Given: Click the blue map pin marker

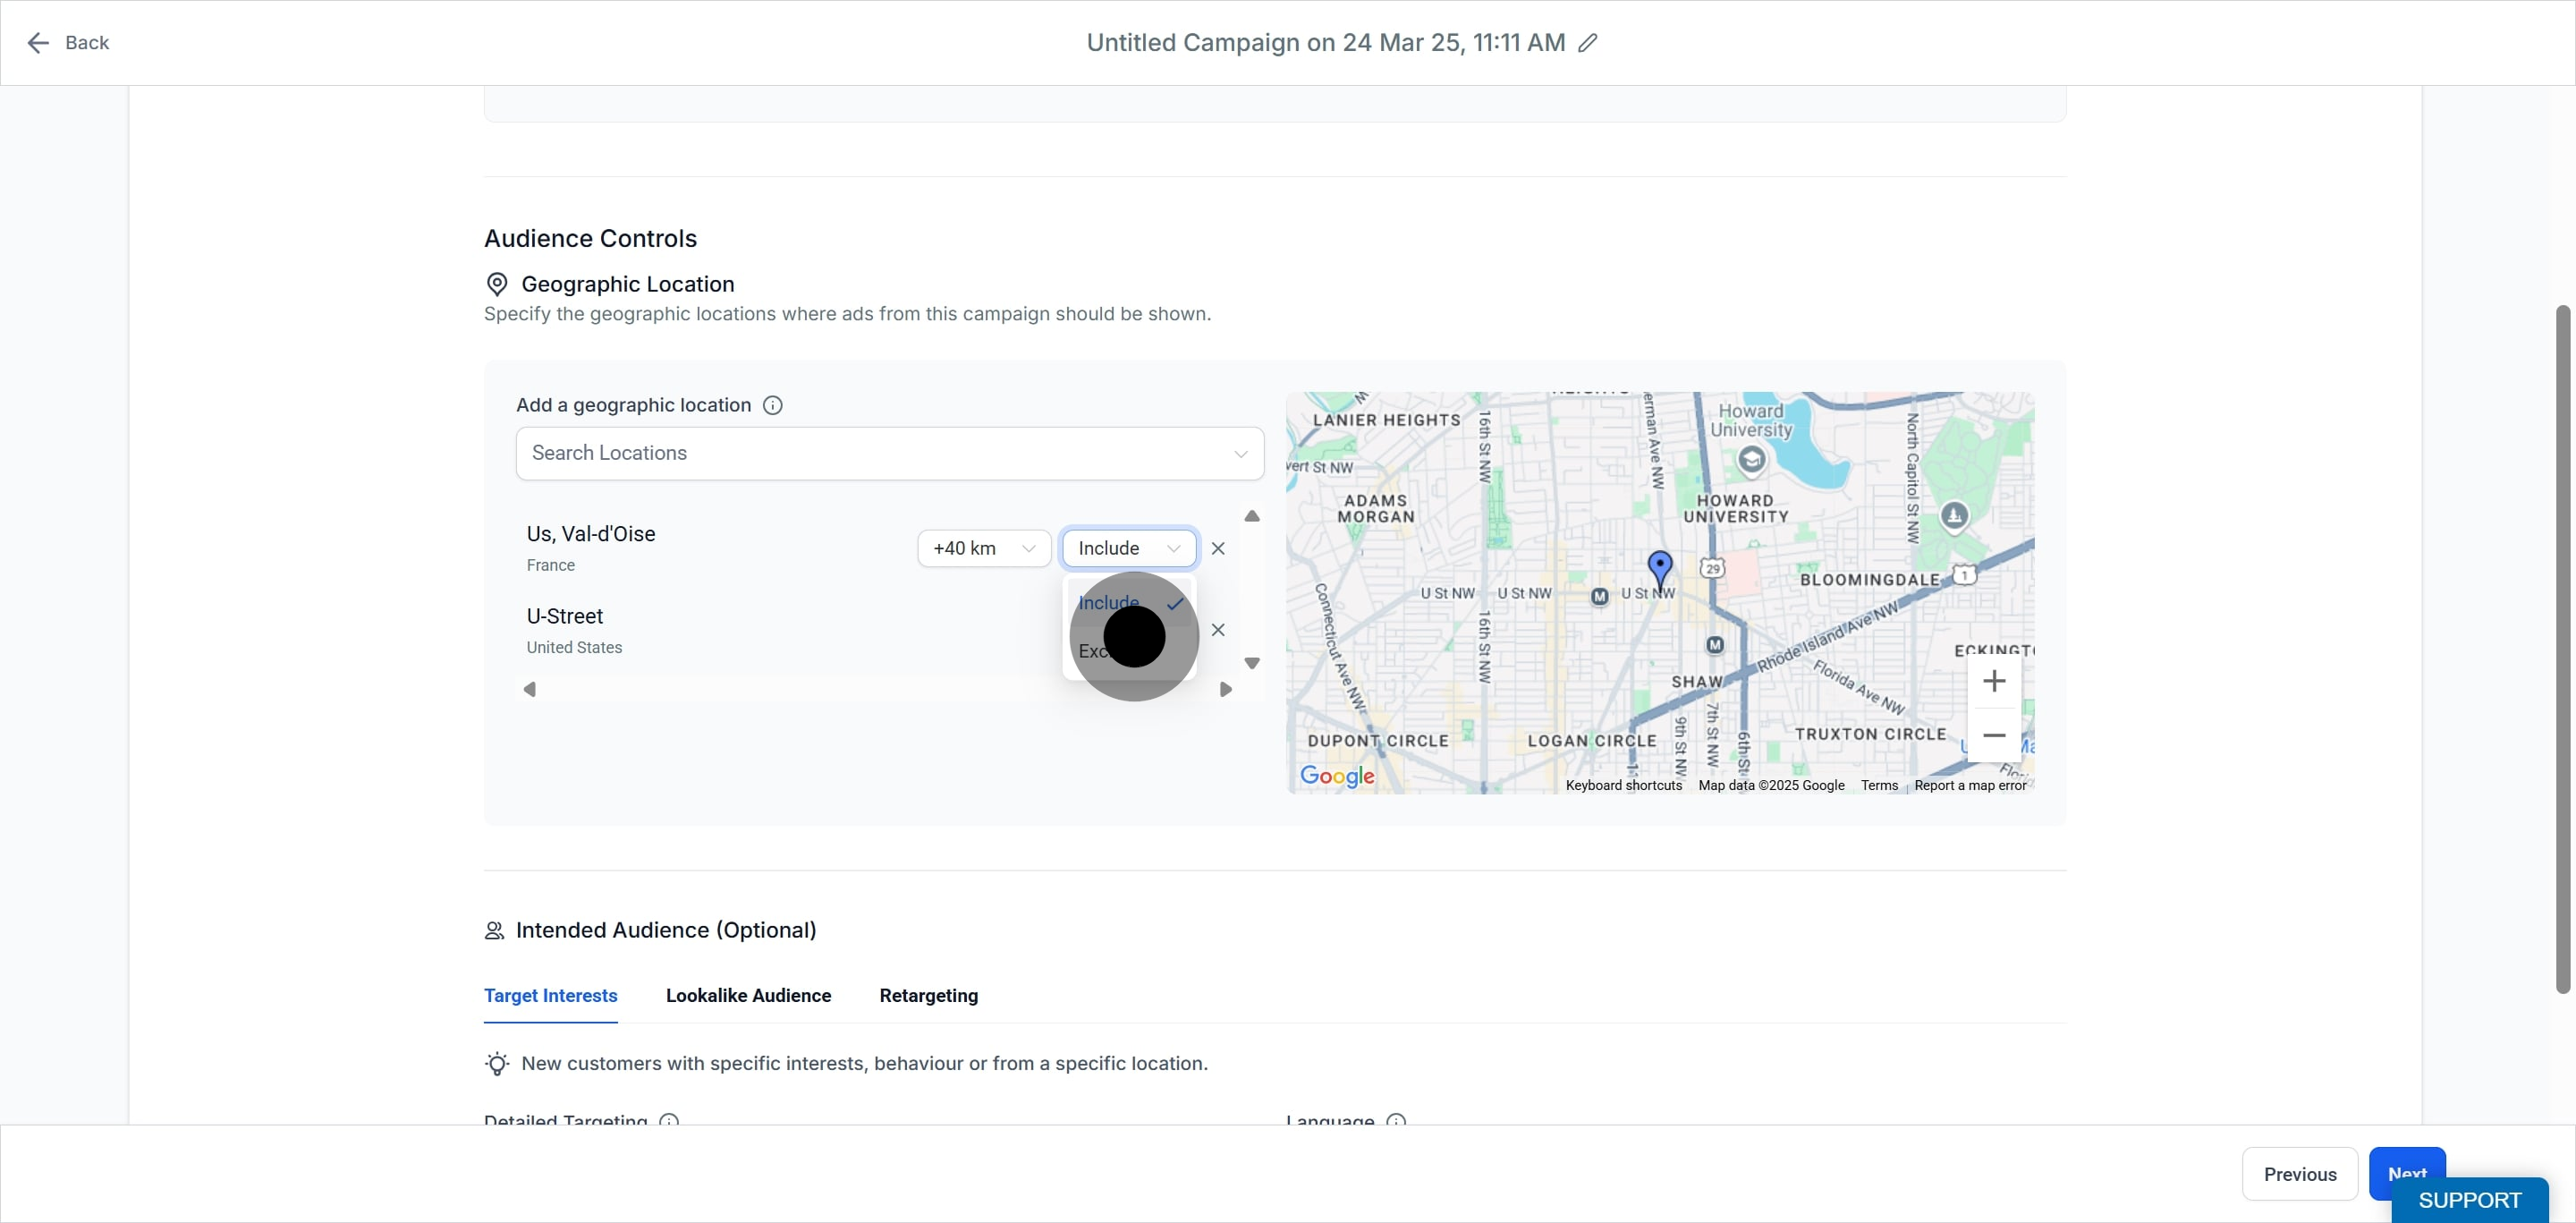Looking at the screenshot, I should coord(1659,570).
